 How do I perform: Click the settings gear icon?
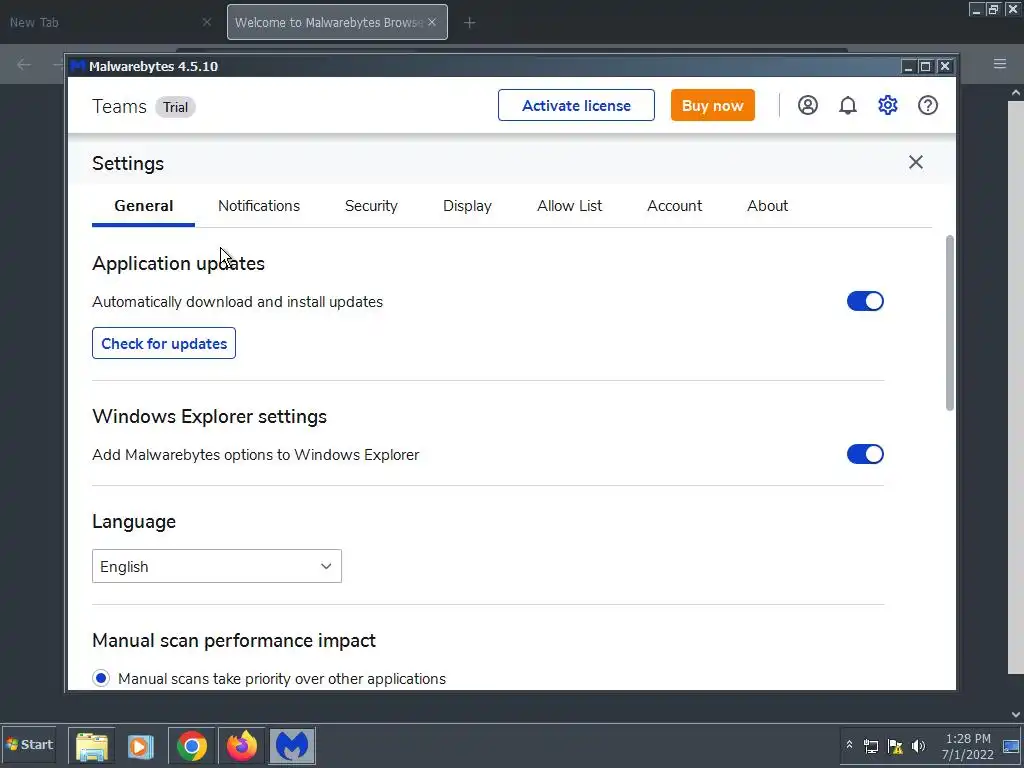(887, 105)
